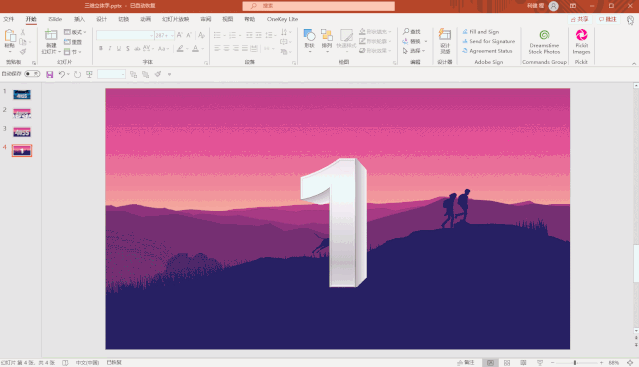The width and height of the screenshot is (639, 367).
Task: Expand Customize Quick Access Toolbar arrow
Action: (170, 74)
